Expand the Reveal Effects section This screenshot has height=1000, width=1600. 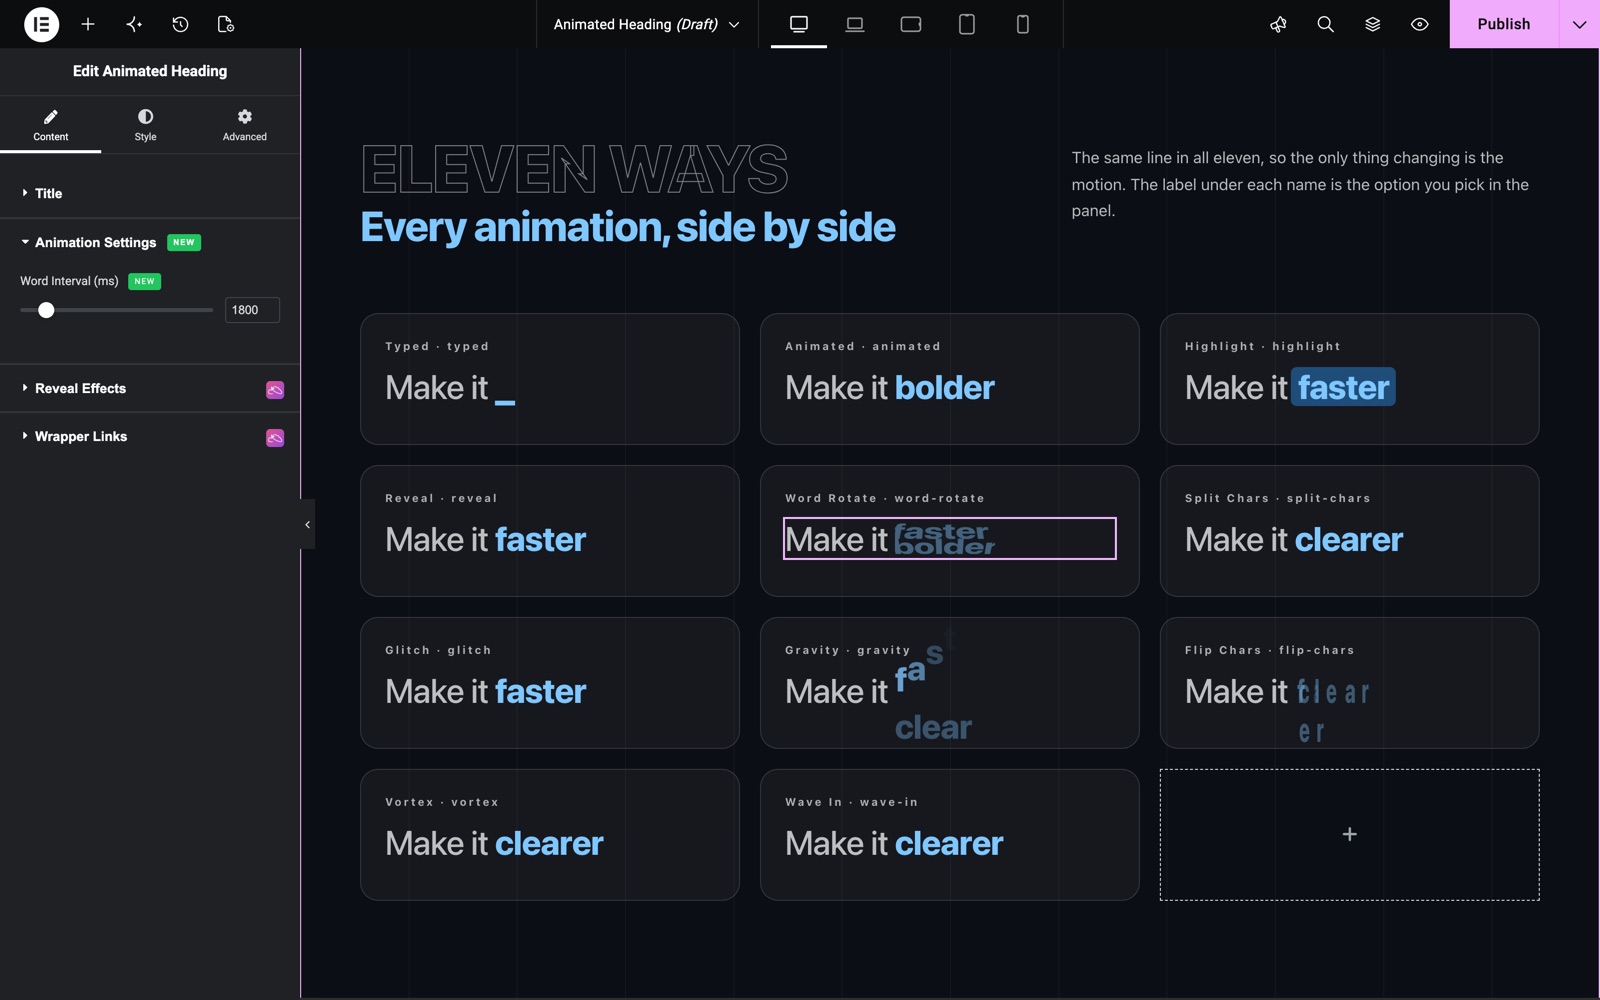150,389
